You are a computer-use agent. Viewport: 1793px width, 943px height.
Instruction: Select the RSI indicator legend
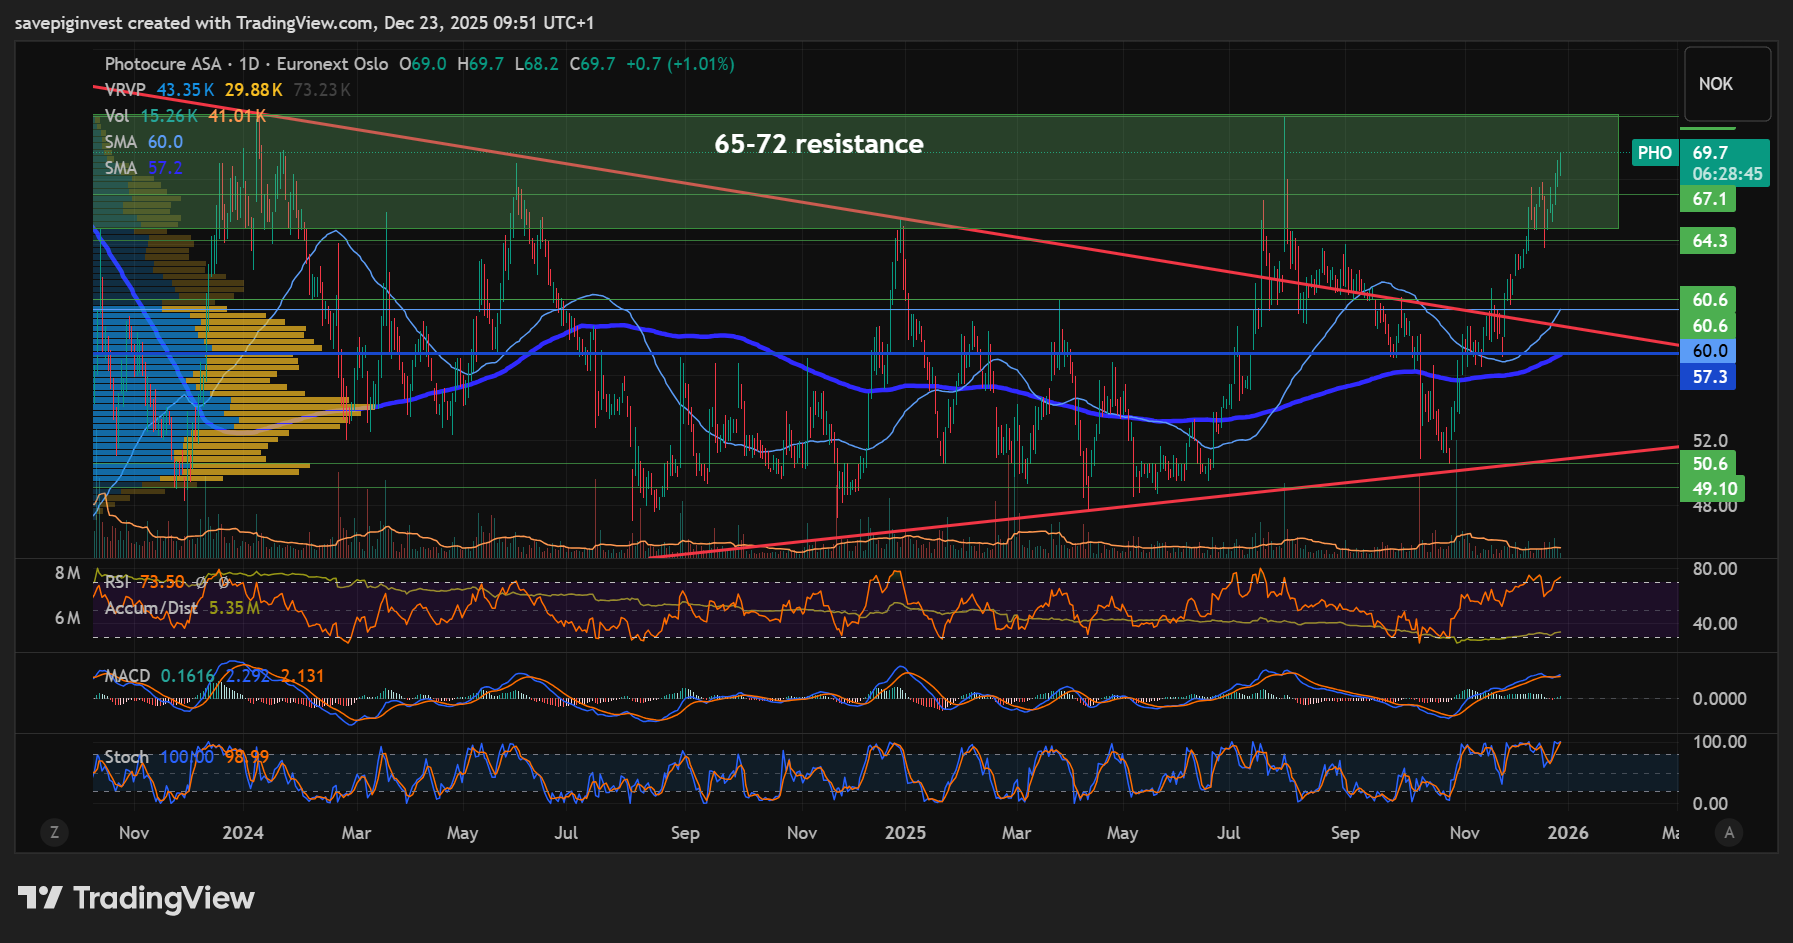point(117,582)
